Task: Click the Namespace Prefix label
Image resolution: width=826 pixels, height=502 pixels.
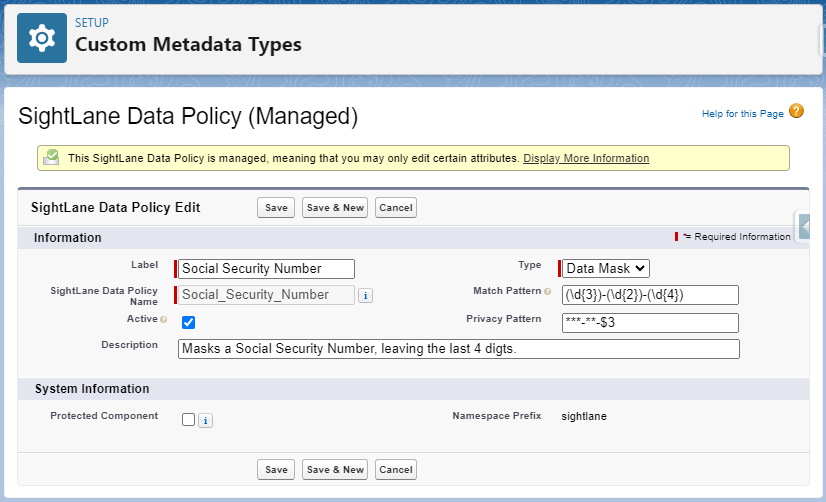Action: [x=497, y=416]
